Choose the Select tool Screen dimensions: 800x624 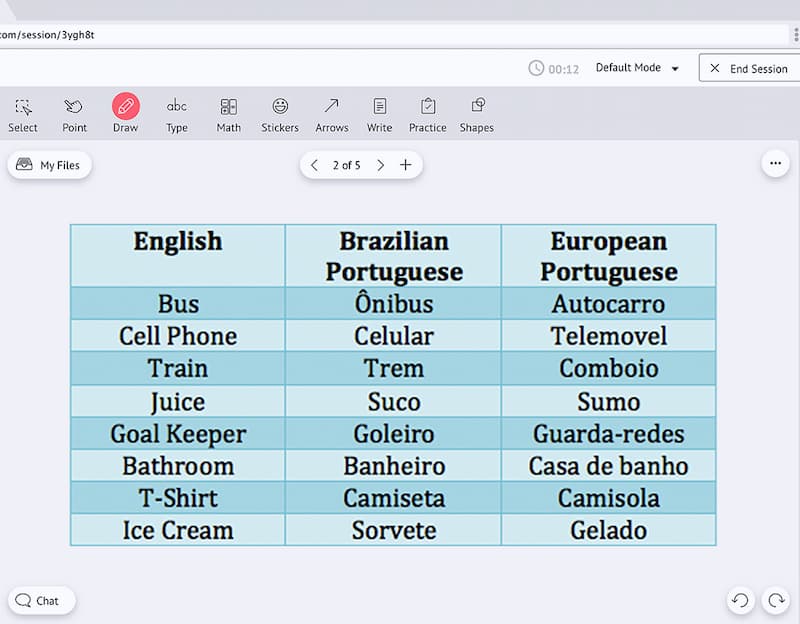[x=23, y=115]
